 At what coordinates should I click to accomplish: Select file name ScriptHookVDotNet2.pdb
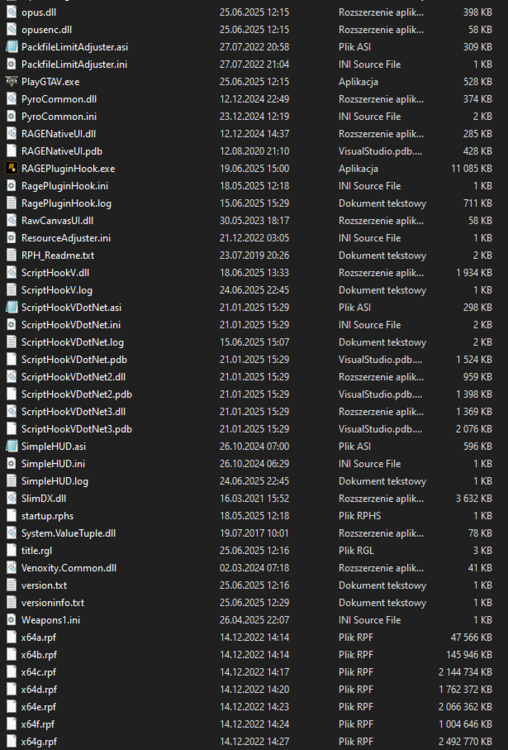(77, 394)
